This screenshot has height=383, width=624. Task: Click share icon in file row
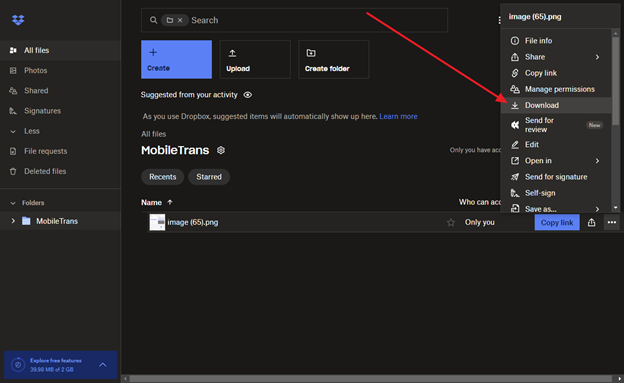(591, 223)
